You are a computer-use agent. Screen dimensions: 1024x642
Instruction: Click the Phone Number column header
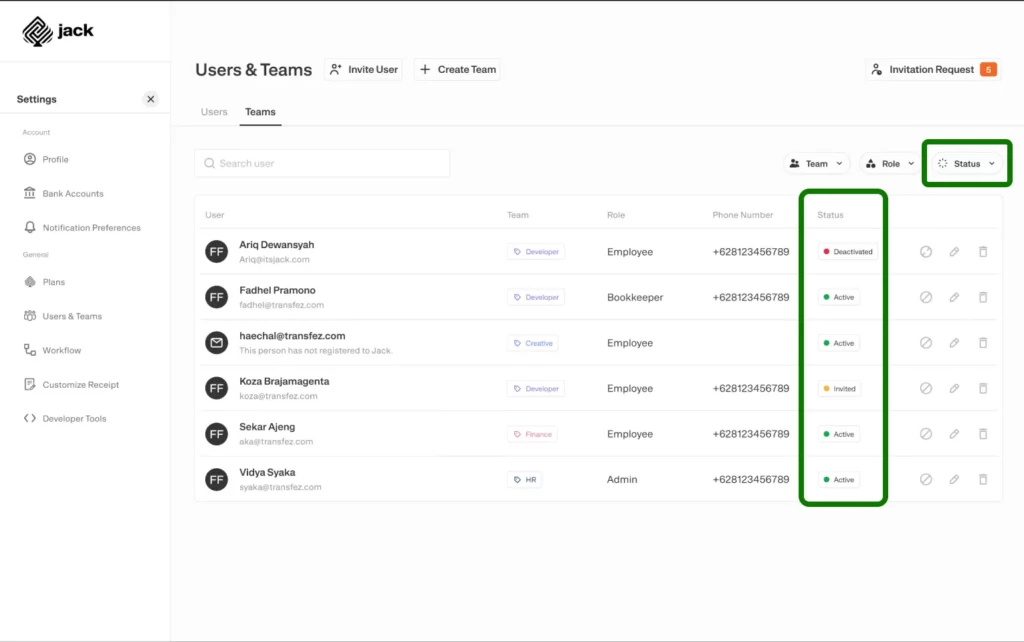coord(743,215)
